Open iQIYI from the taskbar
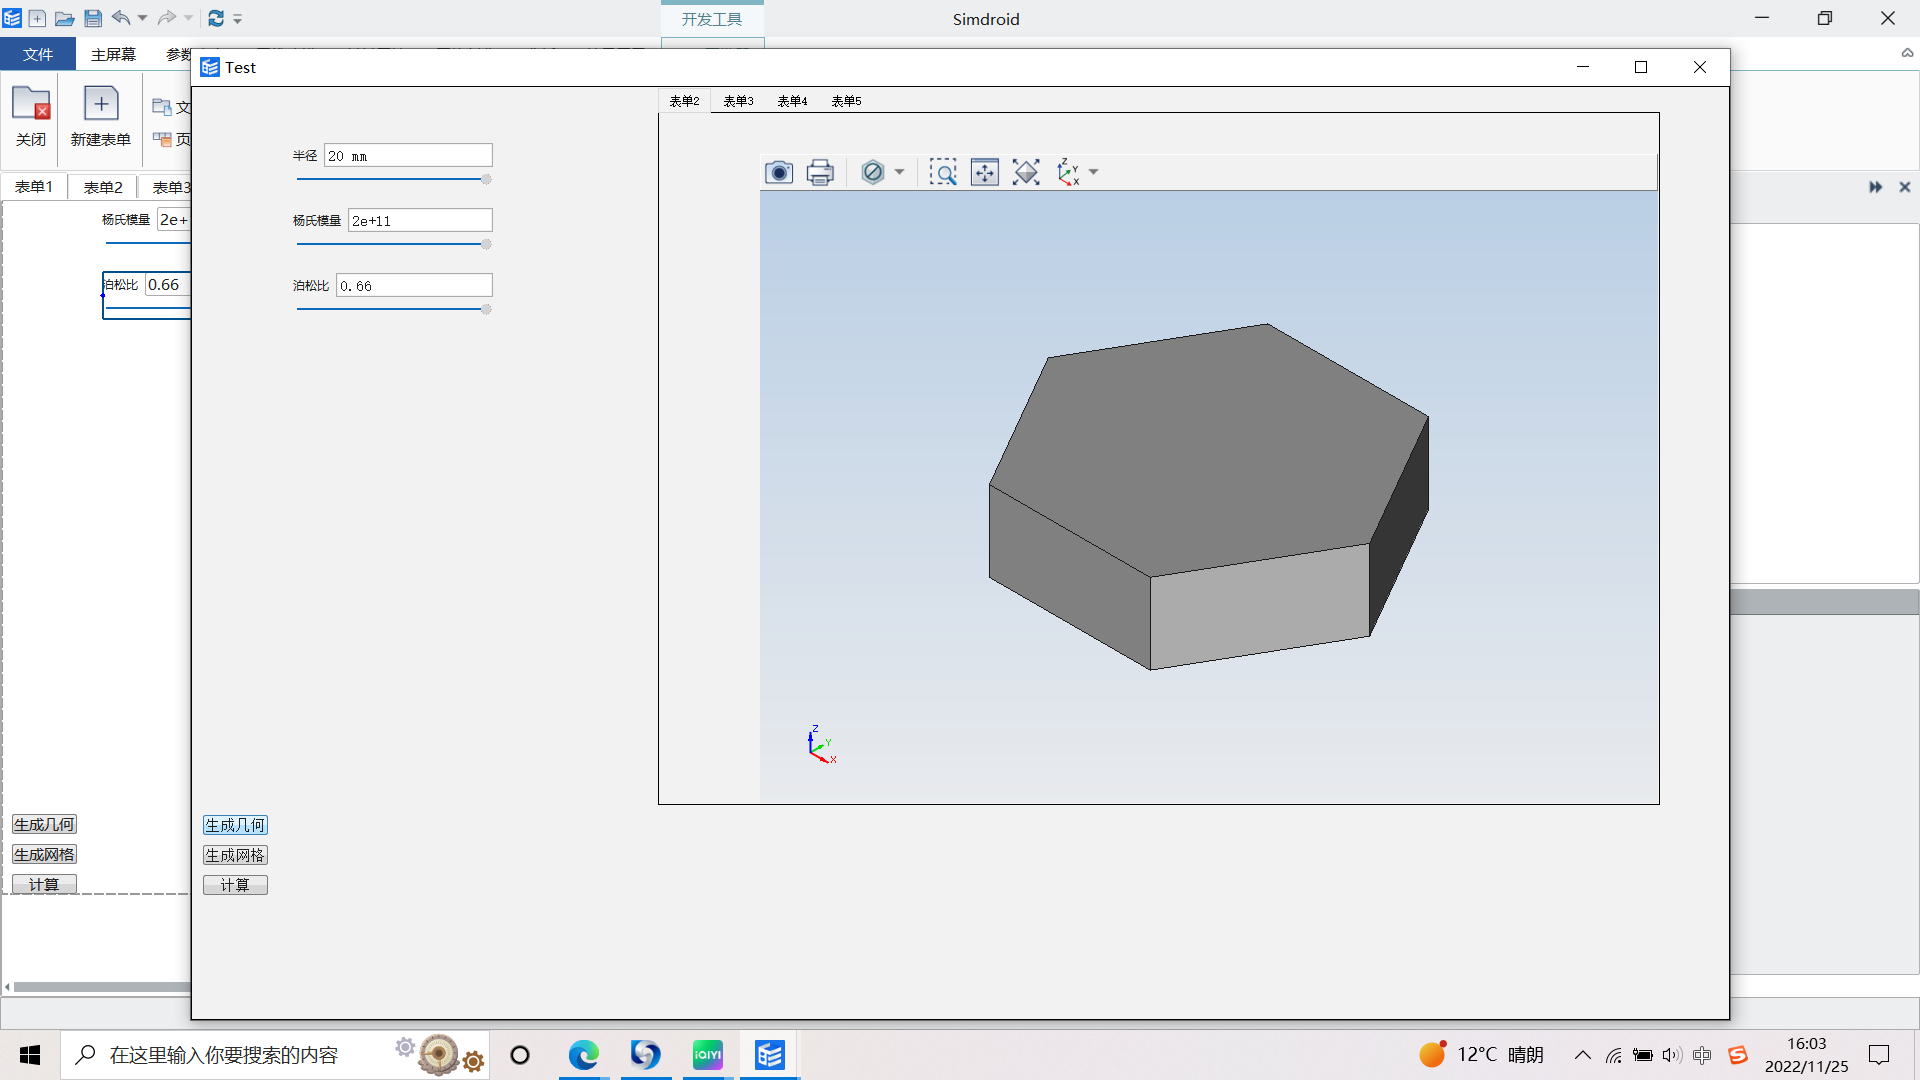The image size is (1920, 1080). (x=708, y=1055)
